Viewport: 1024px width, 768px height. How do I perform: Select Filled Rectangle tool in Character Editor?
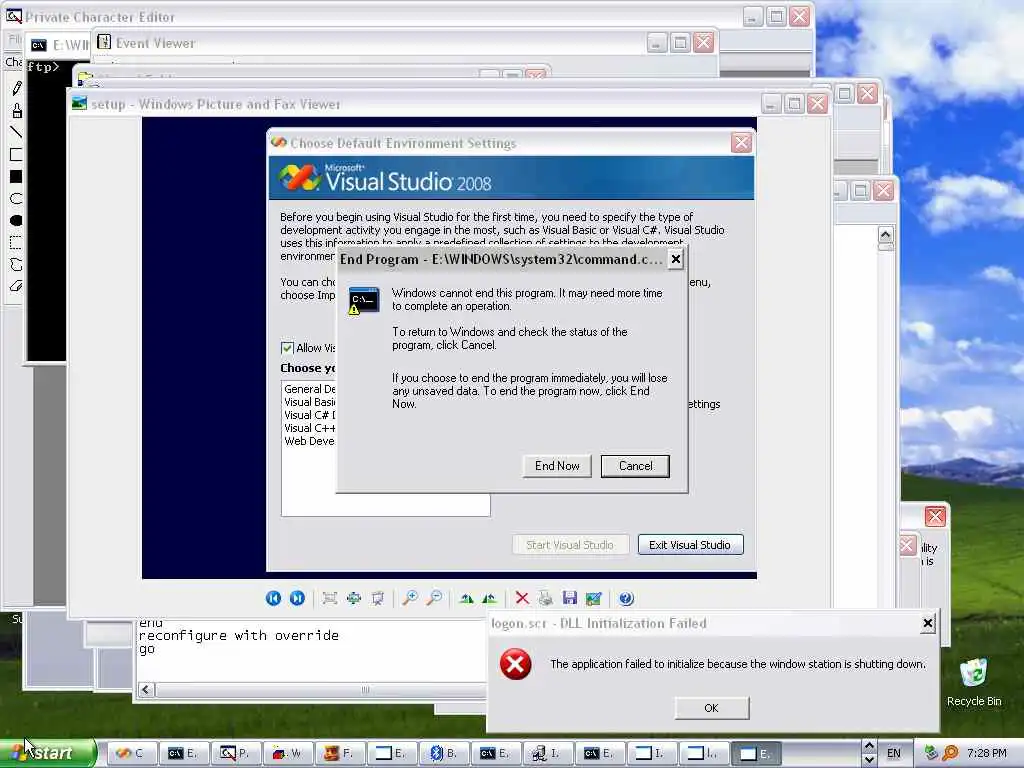point(16,176)
